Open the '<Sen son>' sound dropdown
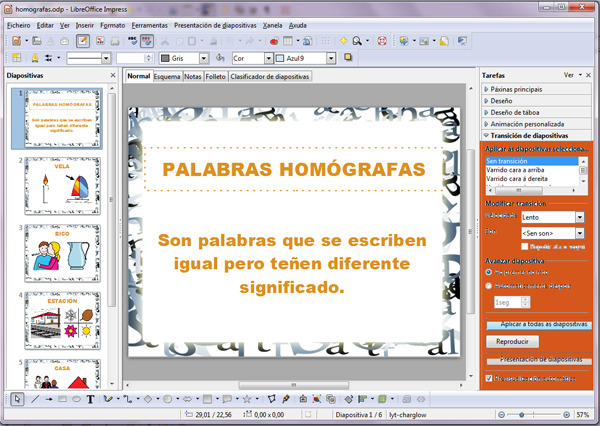600x426 pixels. point(580,233)
